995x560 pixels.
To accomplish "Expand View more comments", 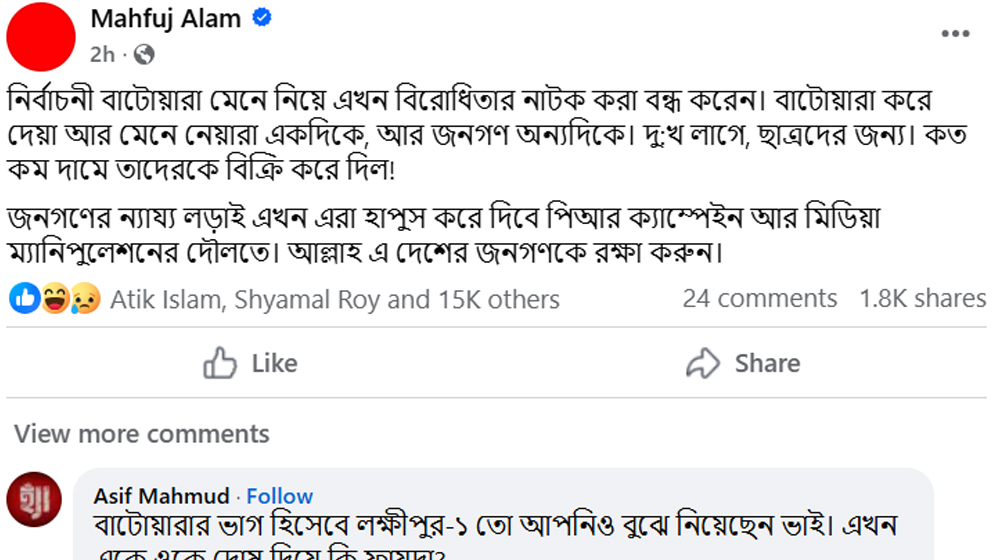I will [x=142, y=434].
